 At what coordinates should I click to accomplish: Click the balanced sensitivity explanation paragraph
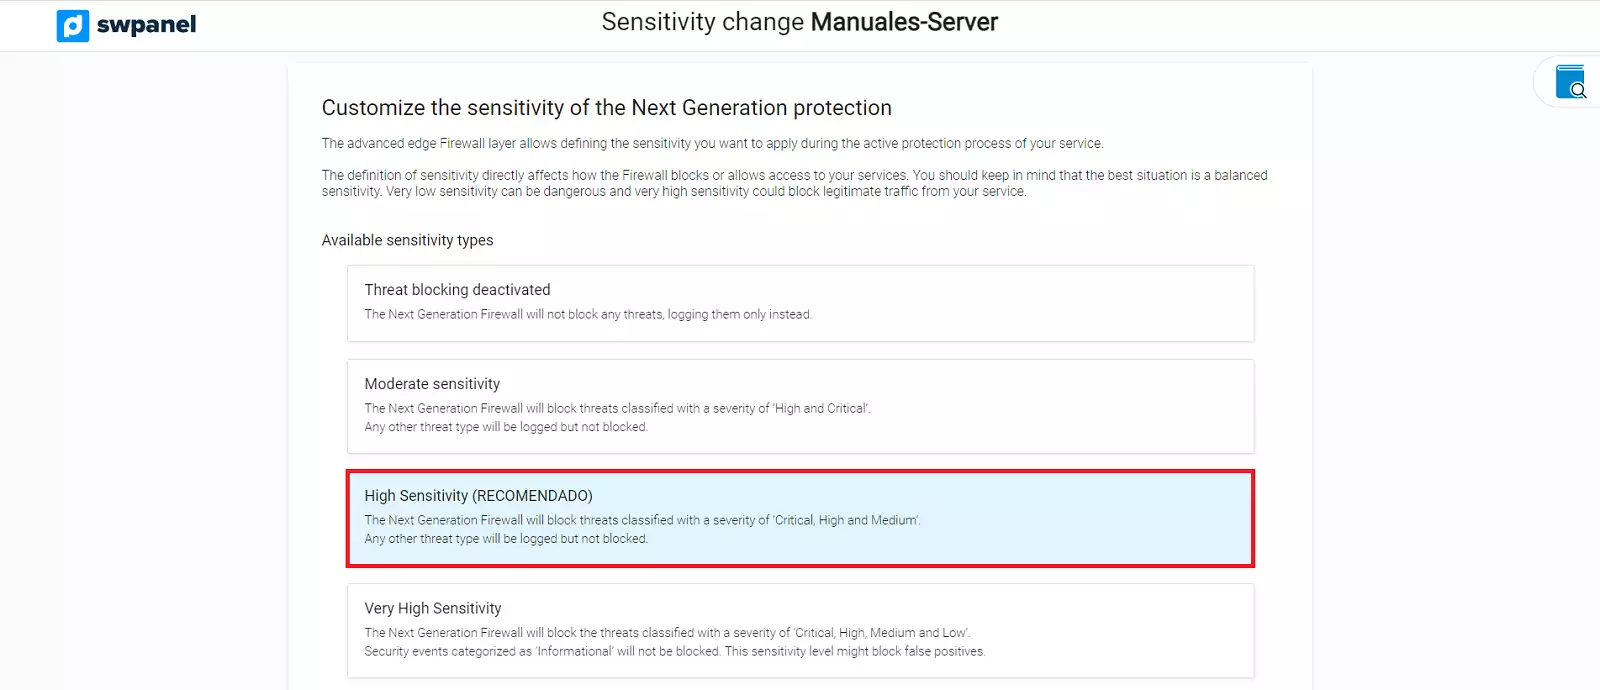(x=794, y=183)
